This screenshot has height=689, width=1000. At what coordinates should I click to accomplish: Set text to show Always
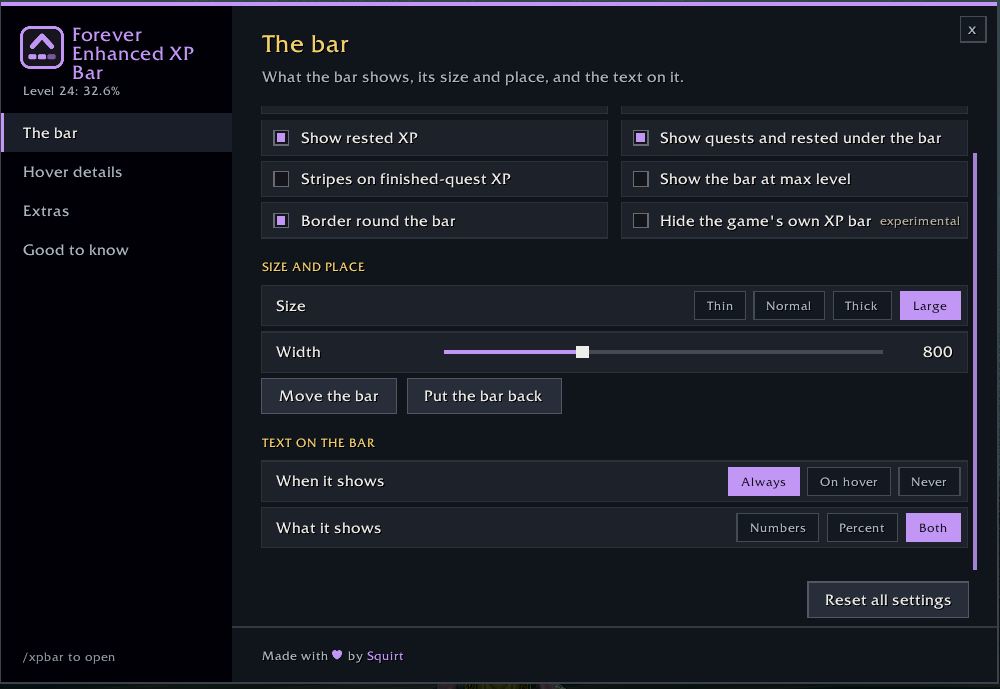(x=763, y=482)
